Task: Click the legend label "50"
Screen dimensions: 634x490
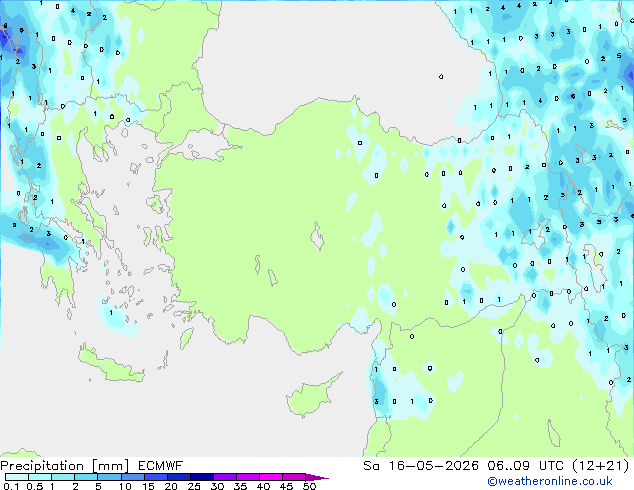Action: 309,486
